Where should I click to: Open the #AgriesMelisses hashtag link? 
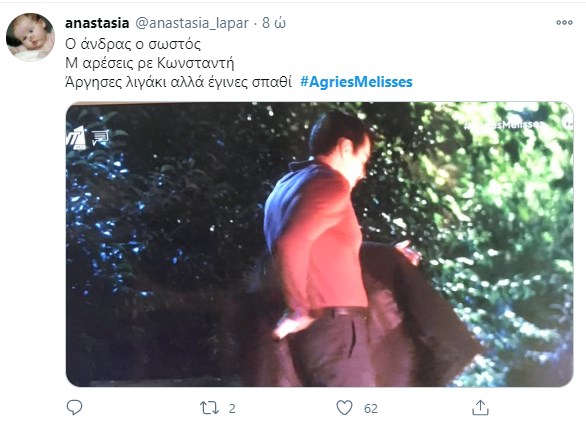(356, 82)
